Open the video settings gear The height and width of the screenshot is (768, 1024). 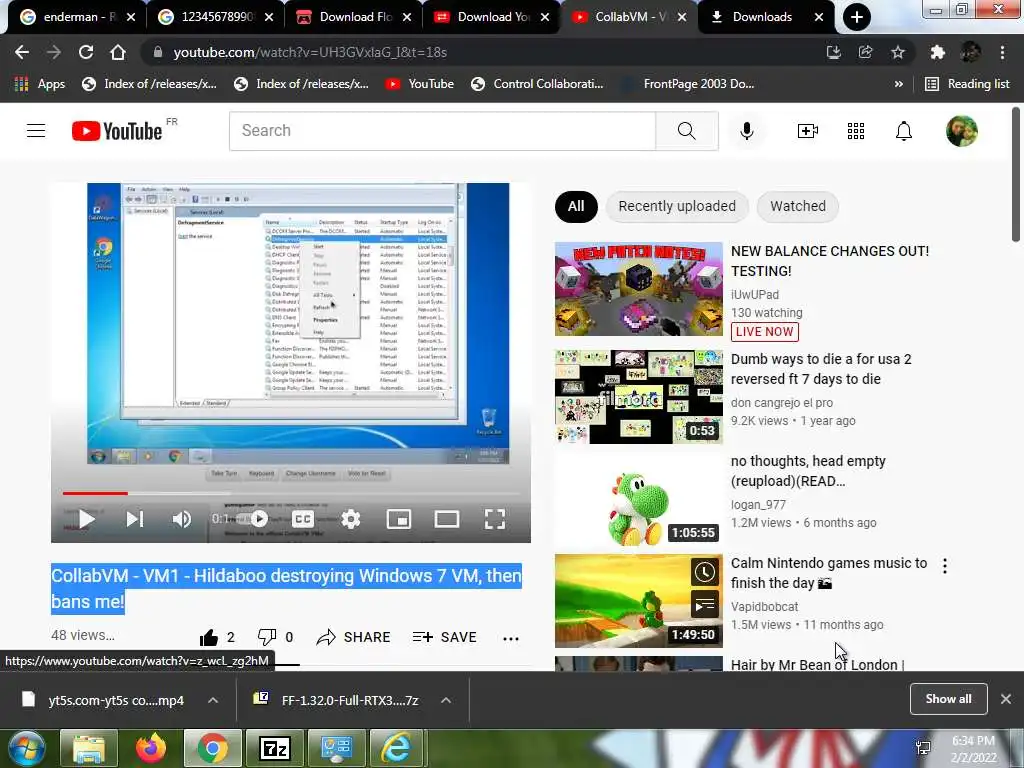click(x=351, y=519)
